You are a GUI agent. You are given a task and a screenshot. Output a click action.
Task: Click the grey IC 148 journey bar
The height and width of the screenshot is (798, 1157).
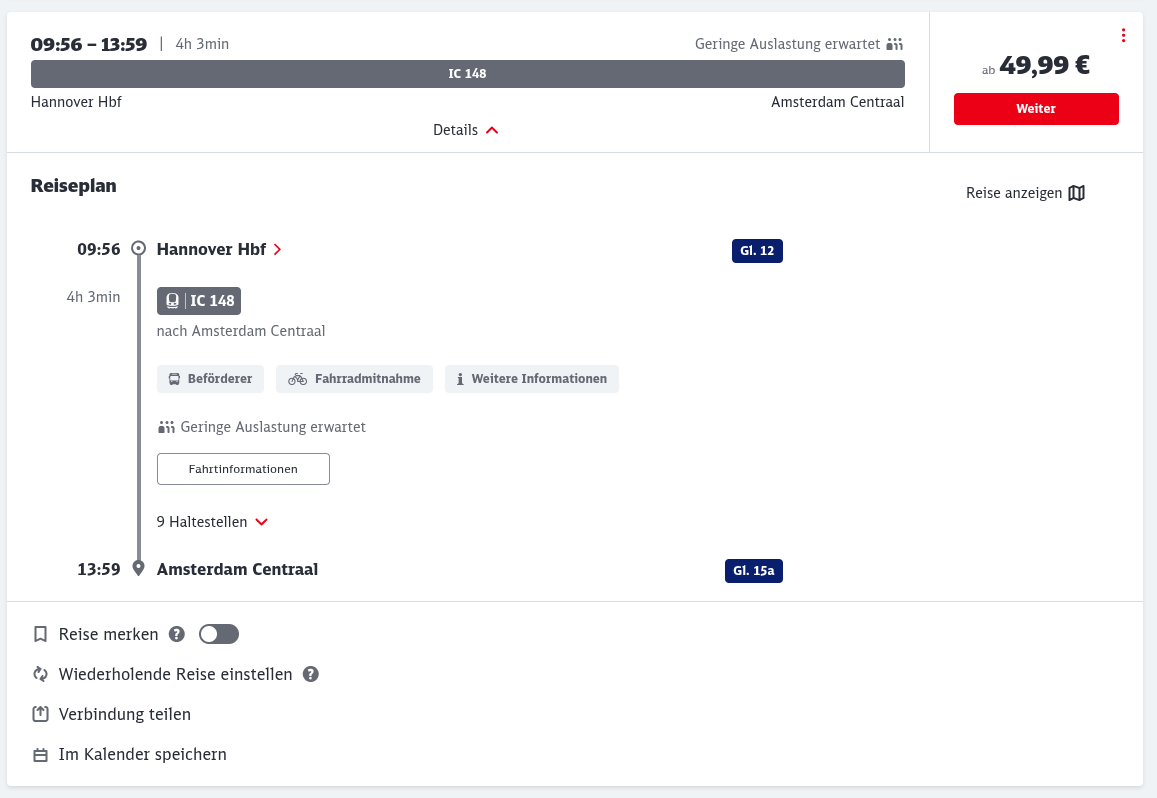(467, 74)
